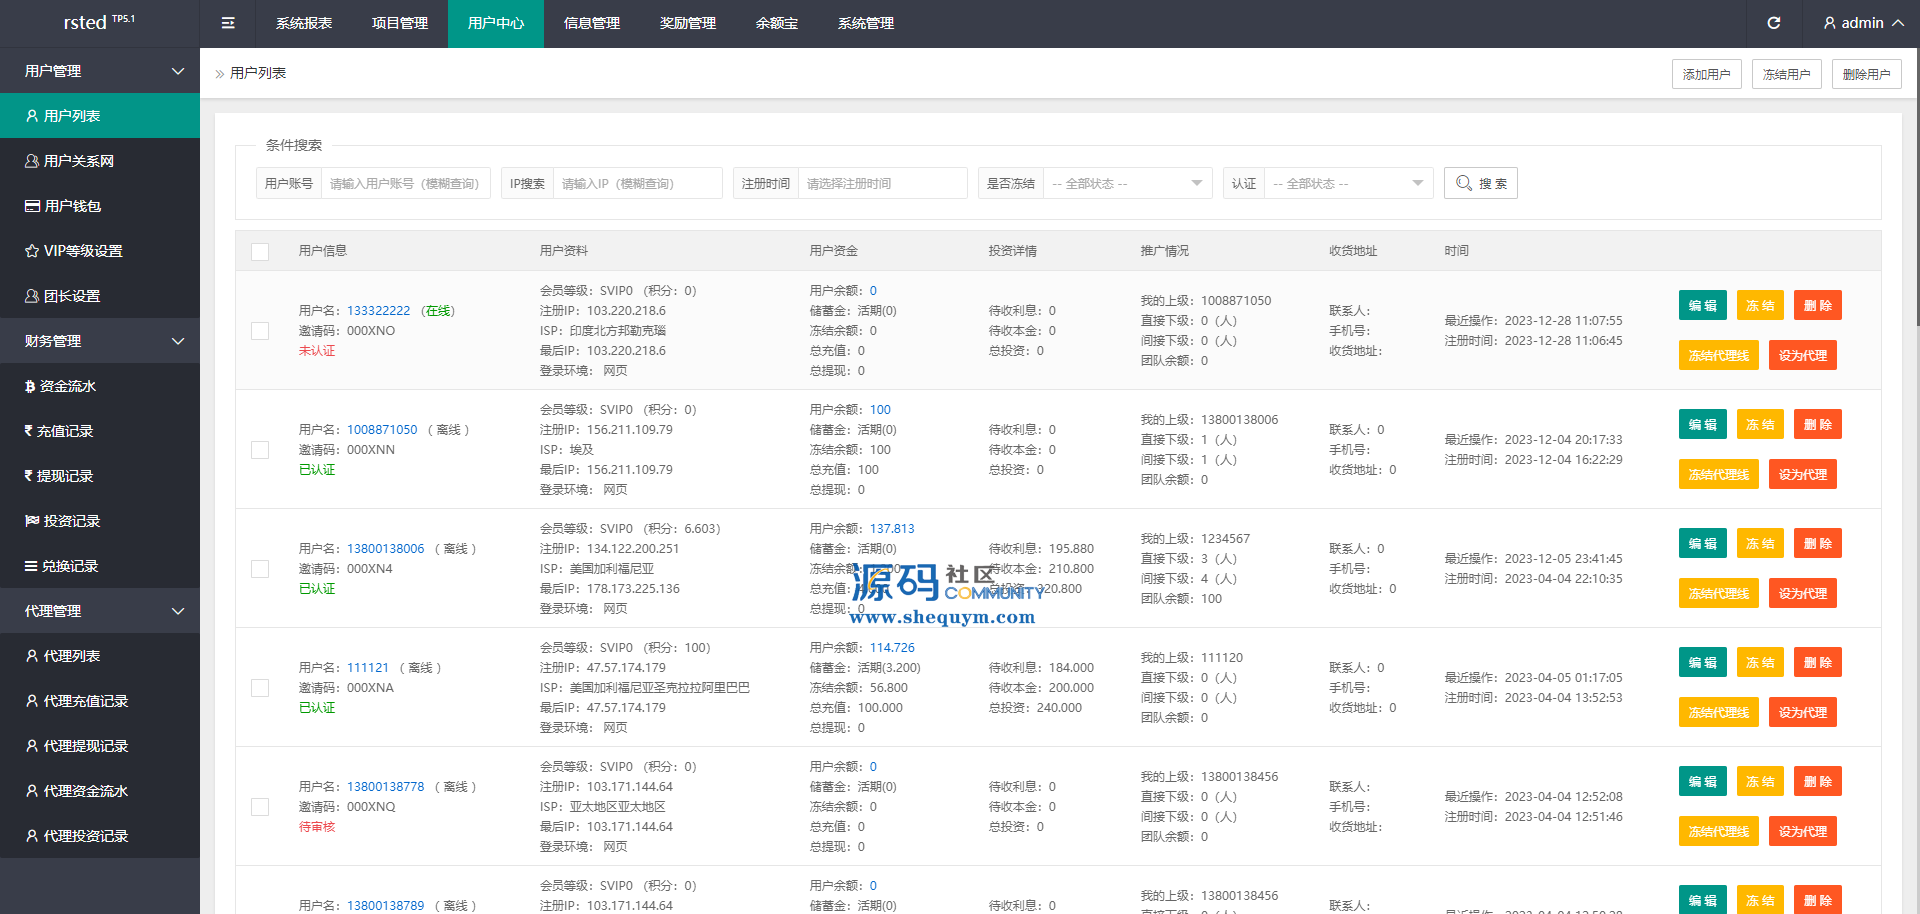Click the 删除用户 button
The width and height of the screenshot is (1920, 914).
coord(1867,74)
